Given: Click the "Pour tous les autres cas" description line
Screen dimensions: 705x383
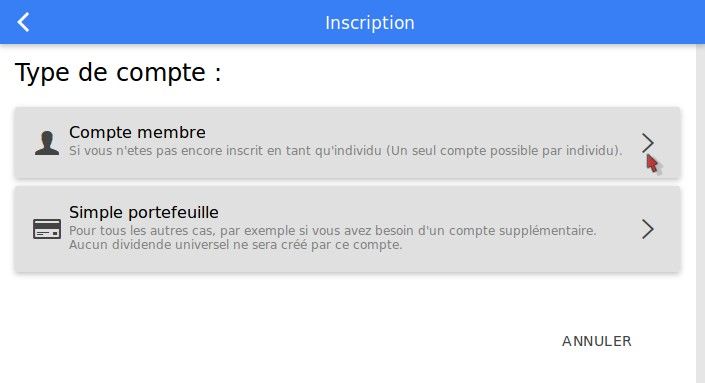Looking at the screenshot, I should tap(332, 231).
